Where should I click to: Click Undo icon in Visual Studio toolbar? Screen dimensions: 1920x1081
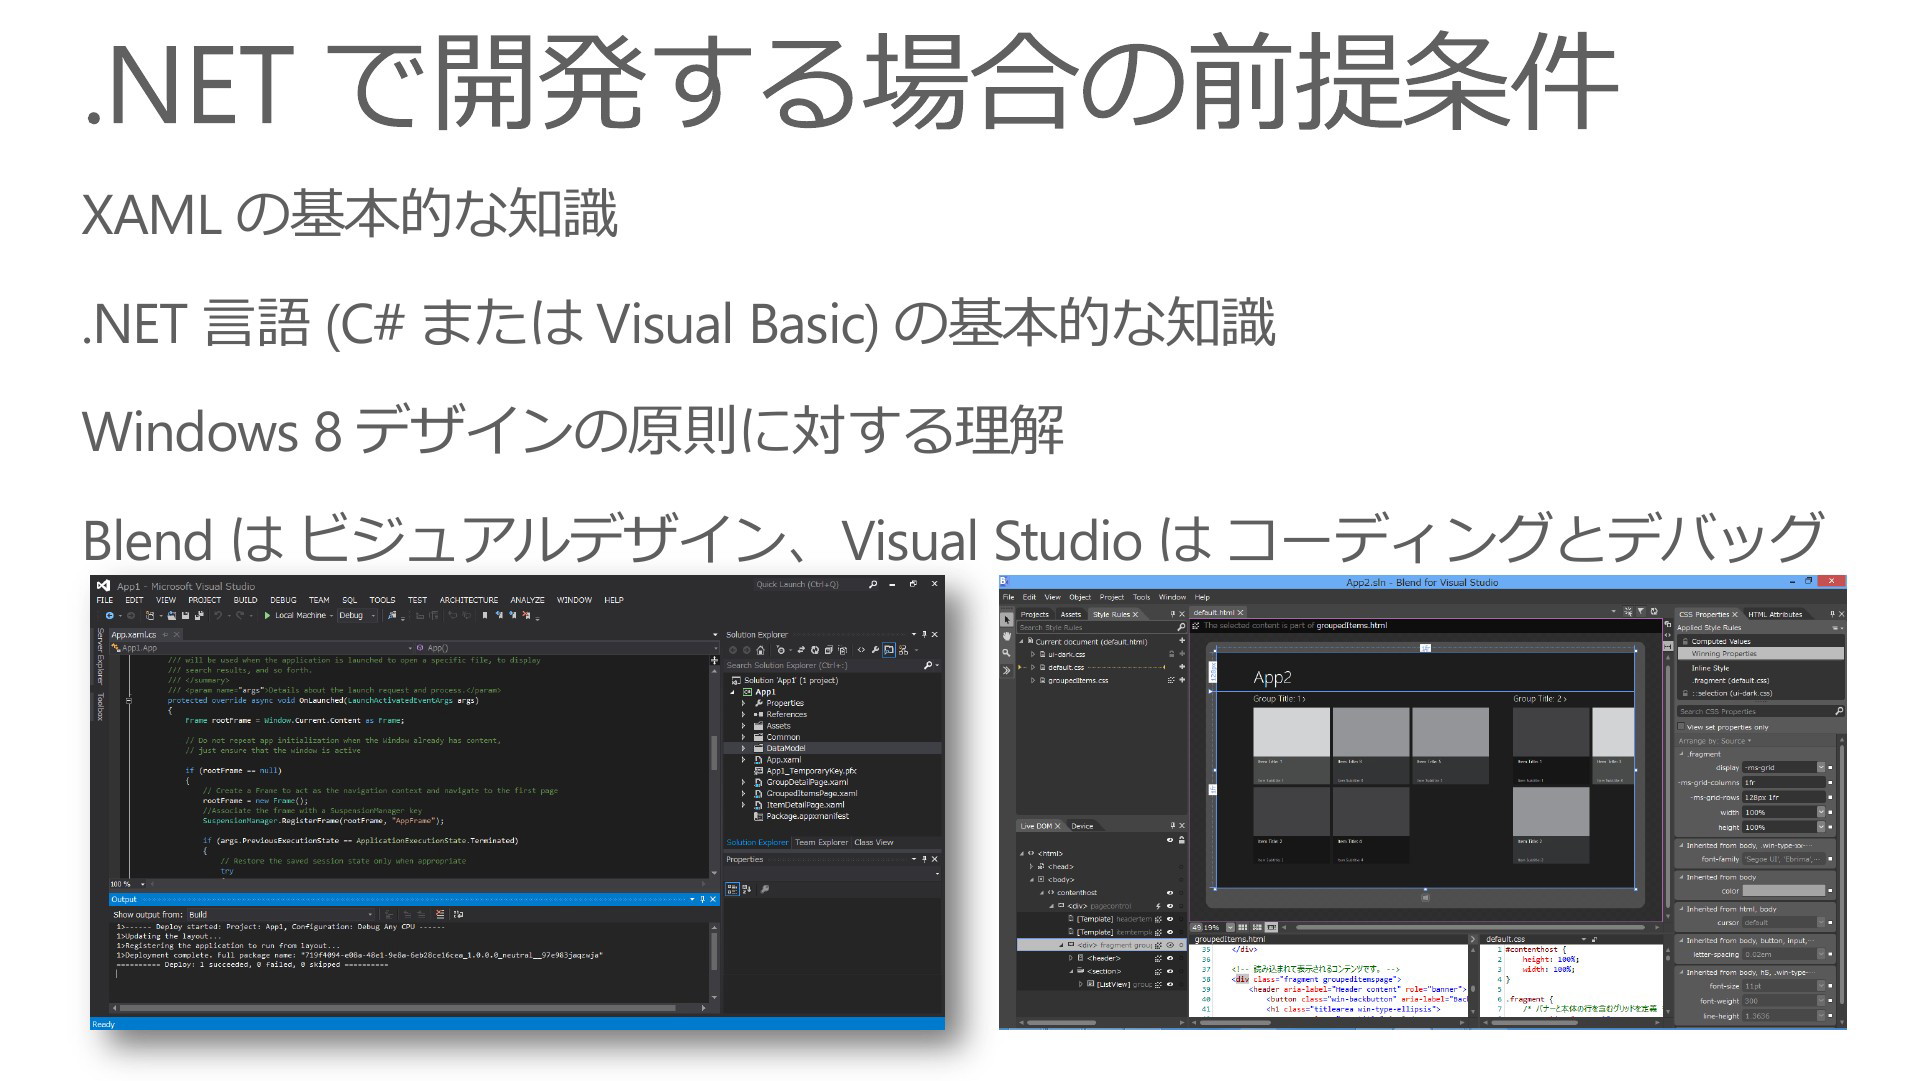218,615
